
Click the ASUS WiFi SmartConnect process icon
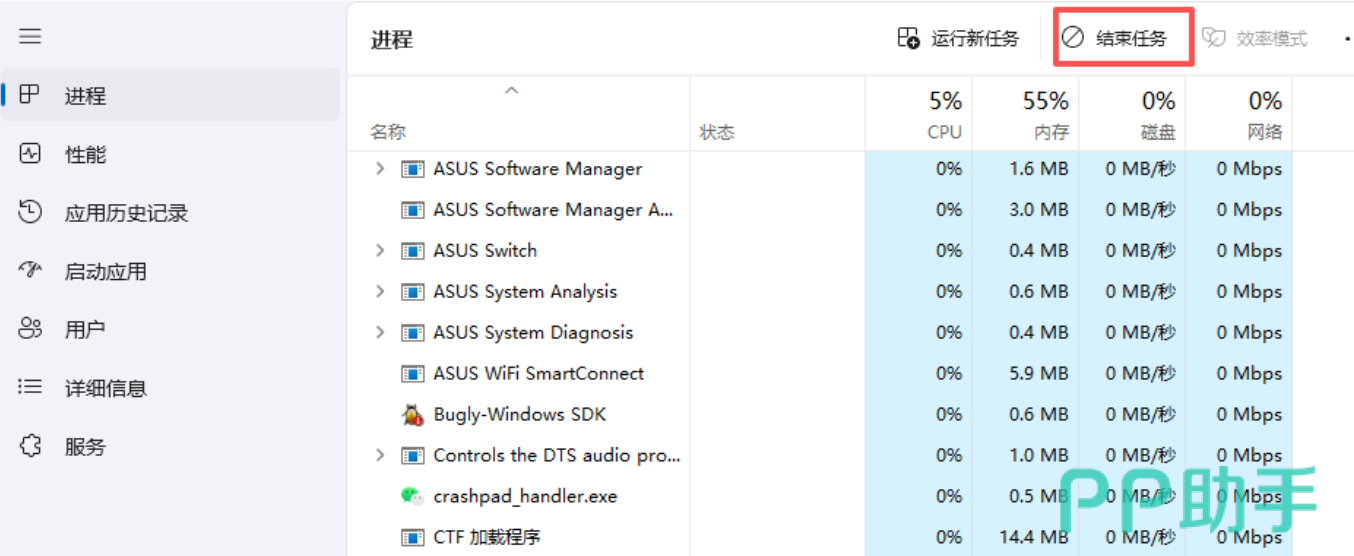point(411,374)
